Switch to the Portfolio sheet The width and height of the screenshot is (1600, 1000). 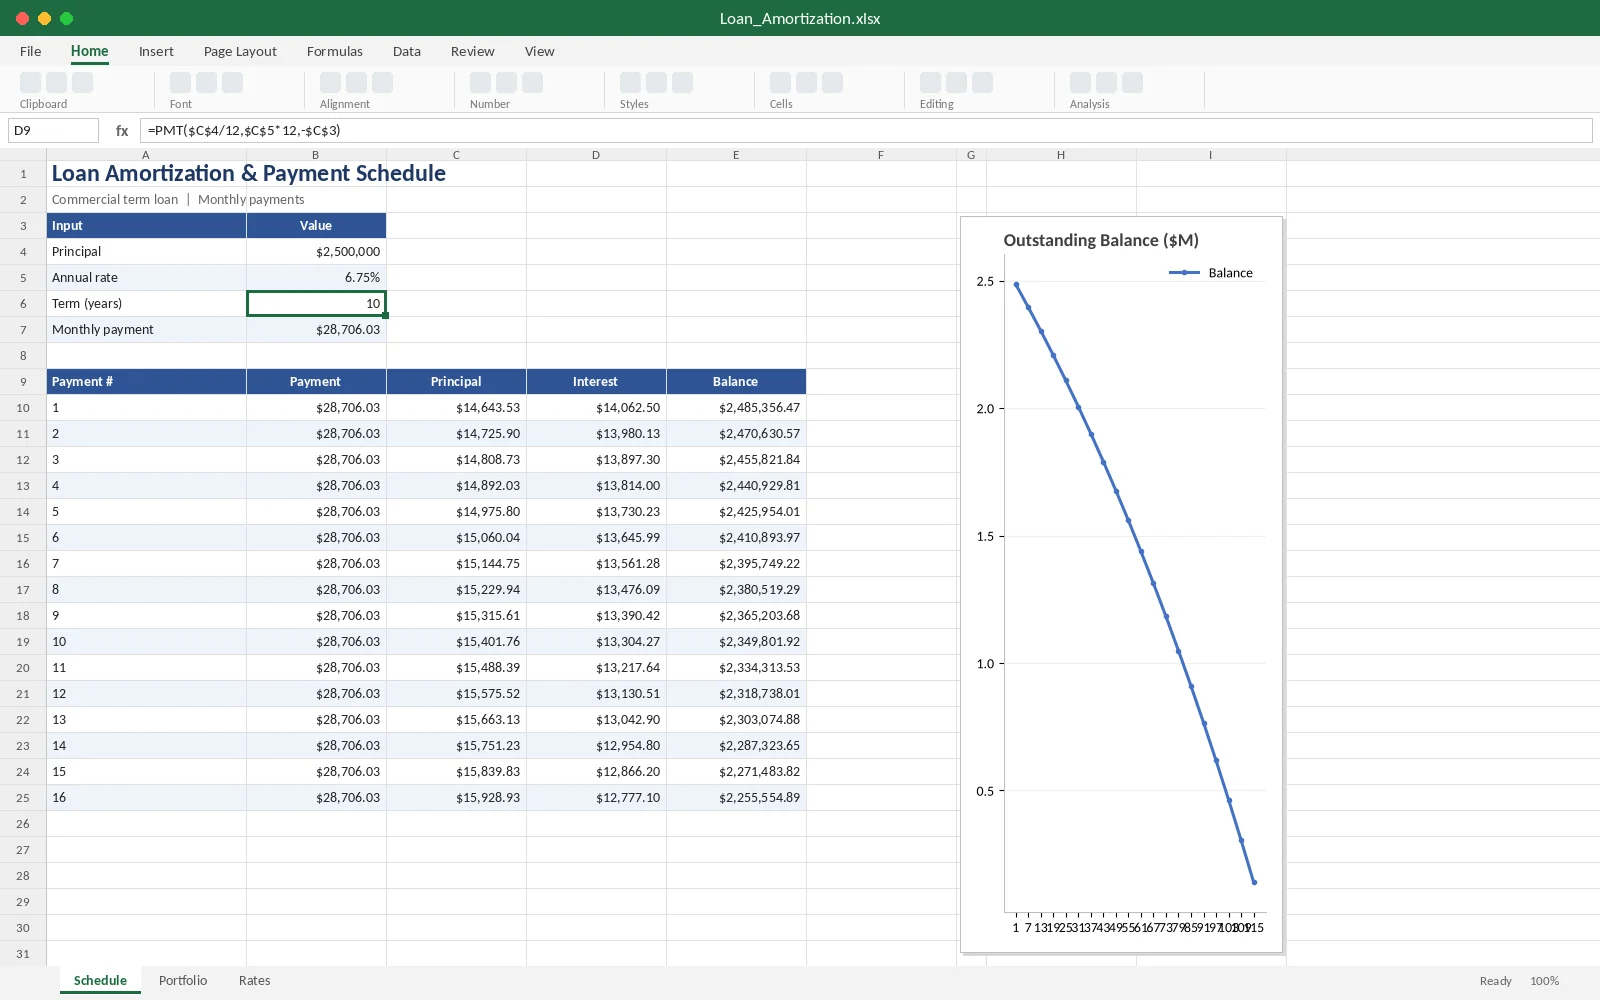183,980
